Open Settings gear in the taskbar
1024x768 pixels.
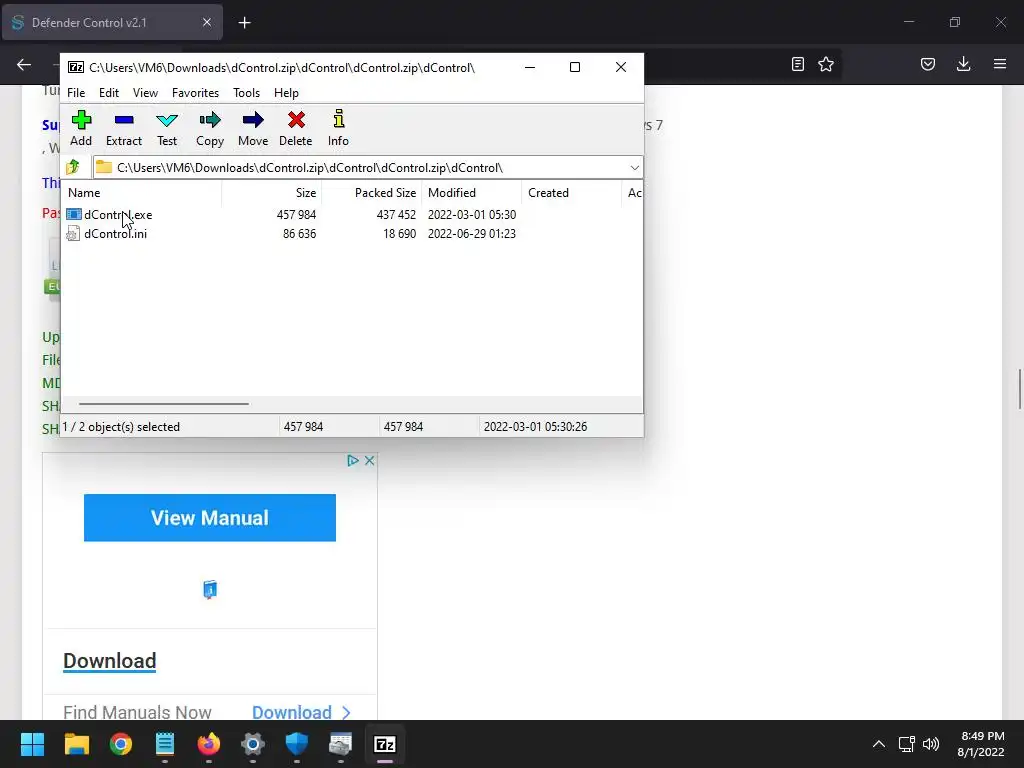[x=253, y=744]
